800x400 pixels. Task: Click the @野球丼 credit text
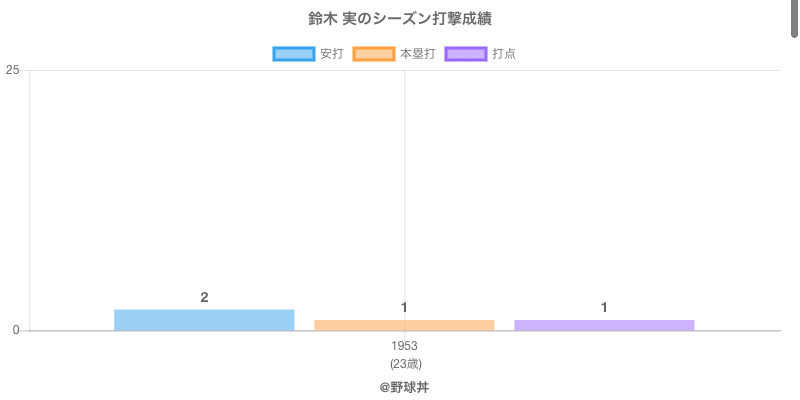pos(404,386)
